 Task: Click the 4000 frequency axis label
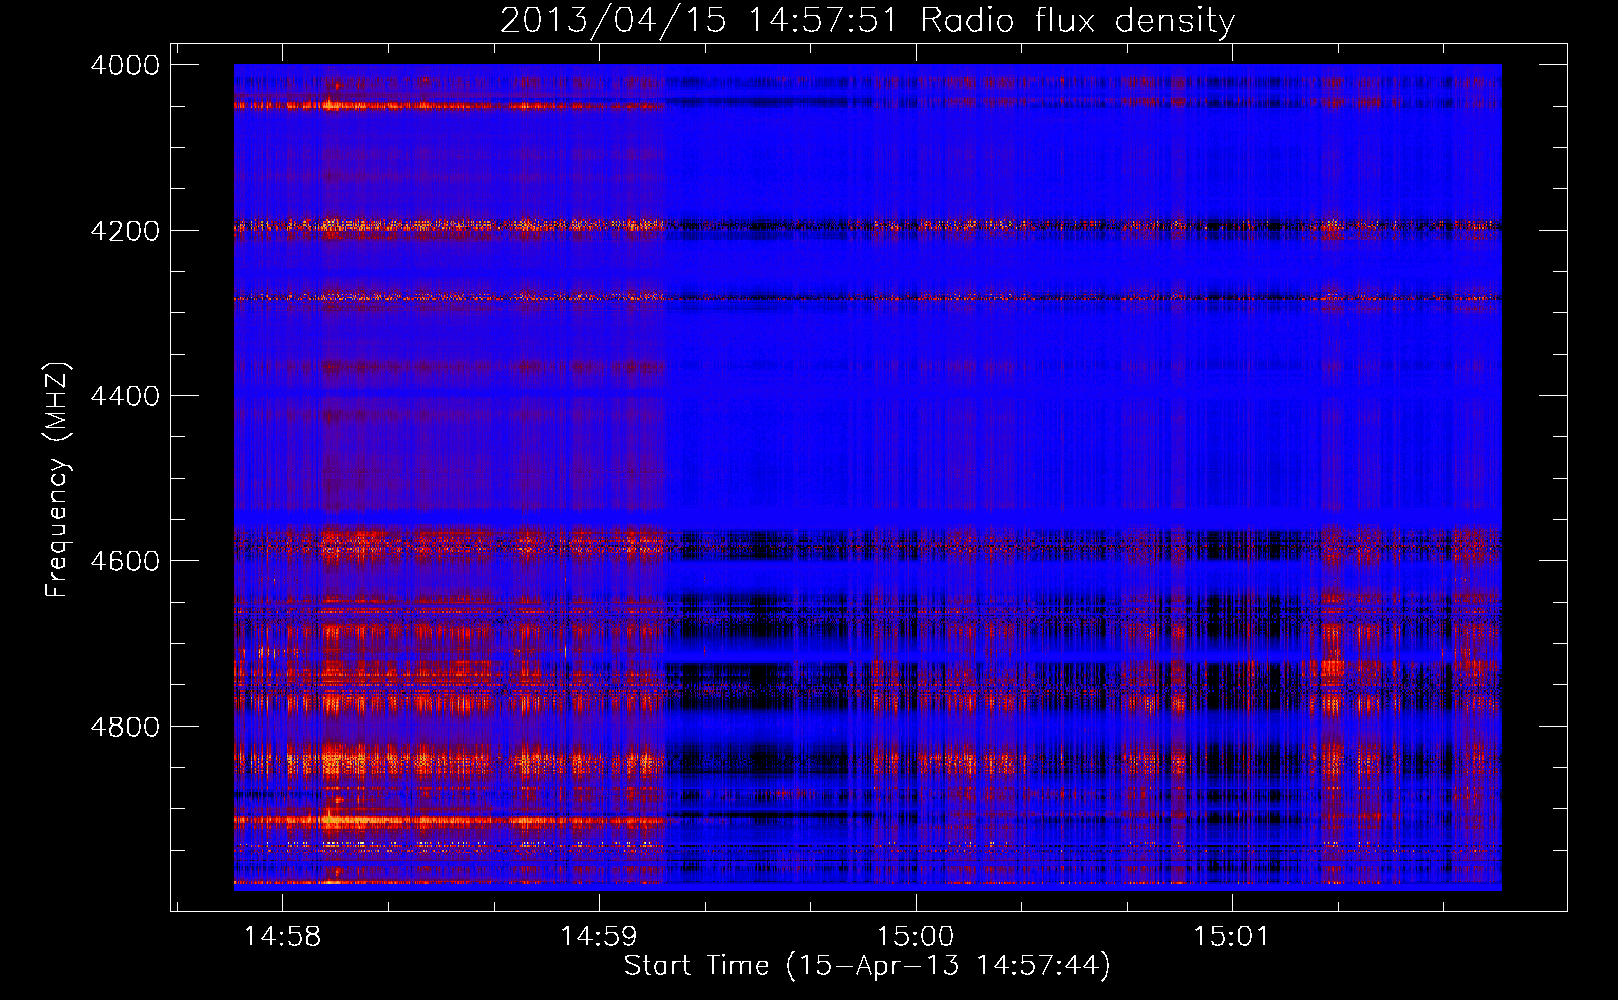125,65
